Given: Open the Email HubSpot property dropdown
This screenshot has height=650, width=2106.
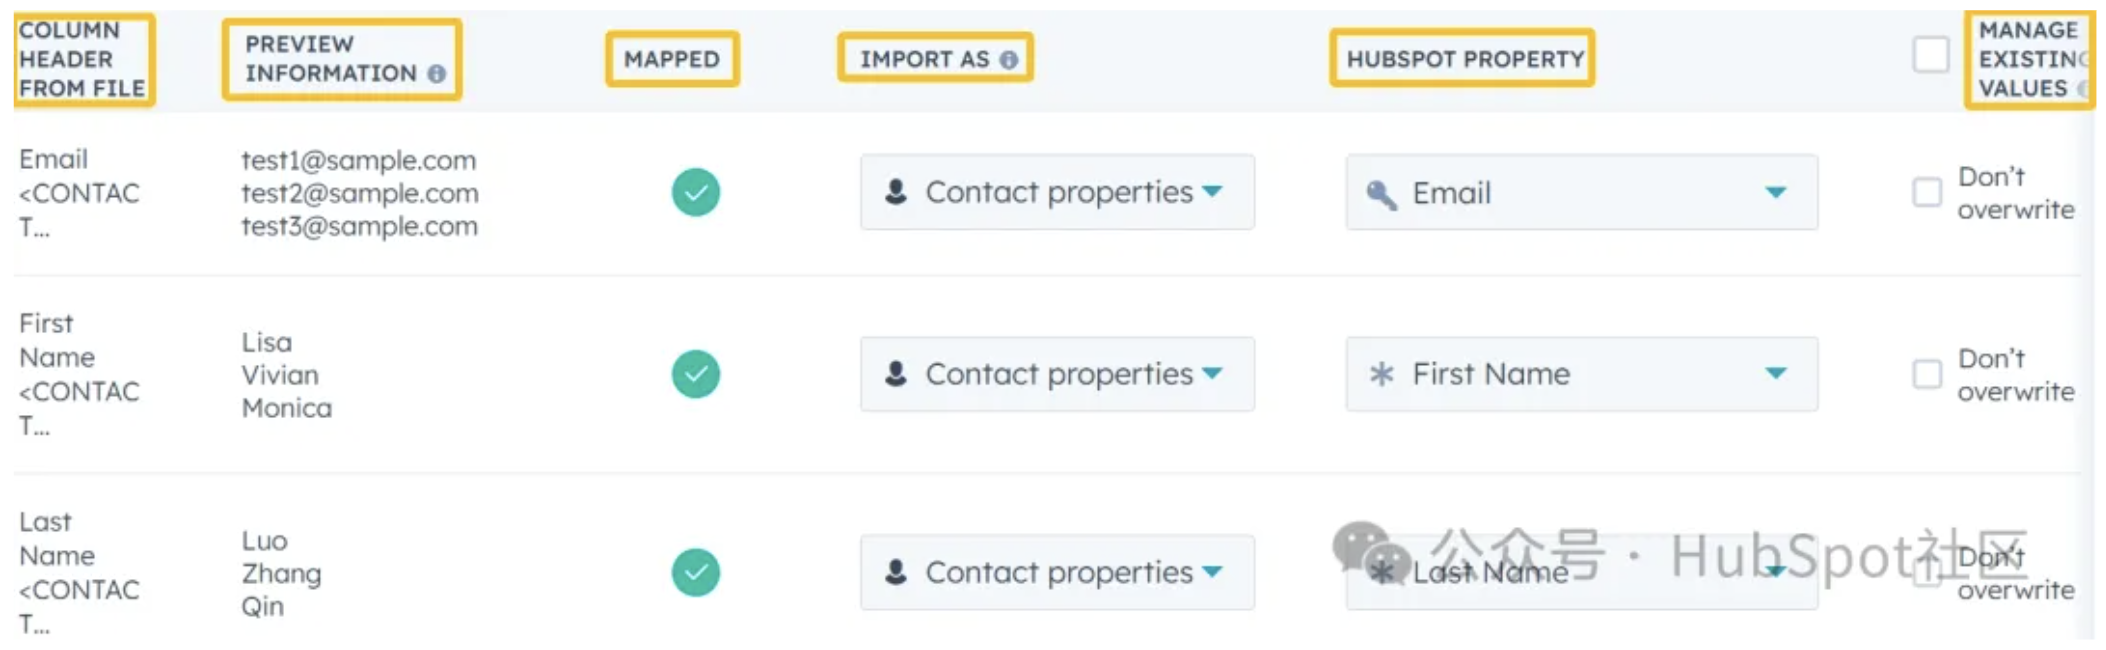Looking at the screenshot, I should 1582,192.
